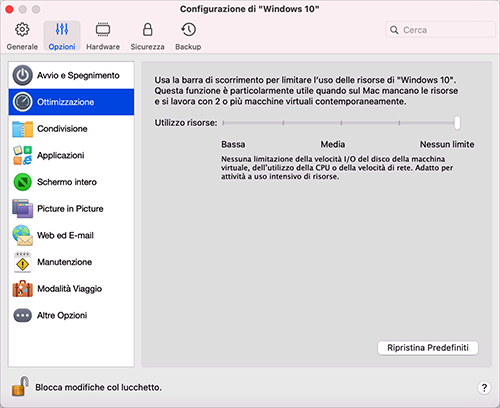The image size is (500, 408).
Task: Click the Web ed E-mail globe icon
Action: click(x=22, y=235)
